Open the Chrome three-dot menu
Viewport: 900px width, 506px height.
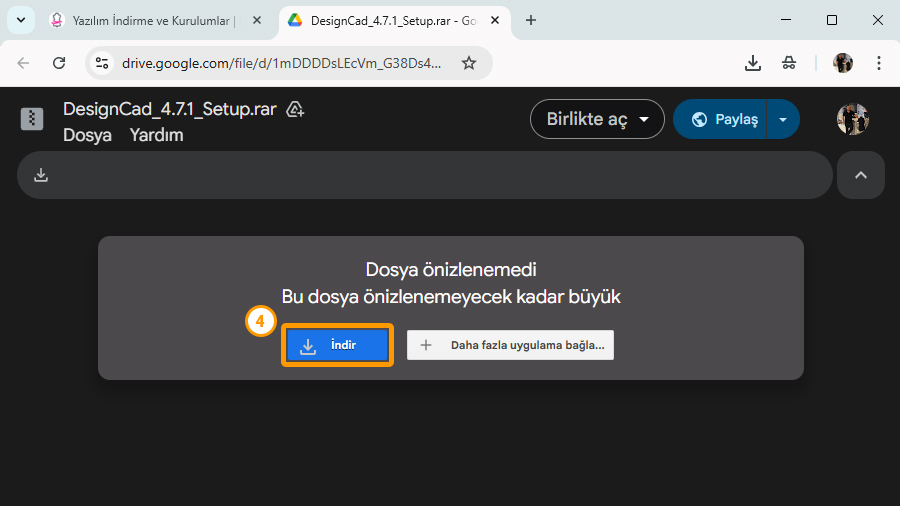tap(879, 63)
